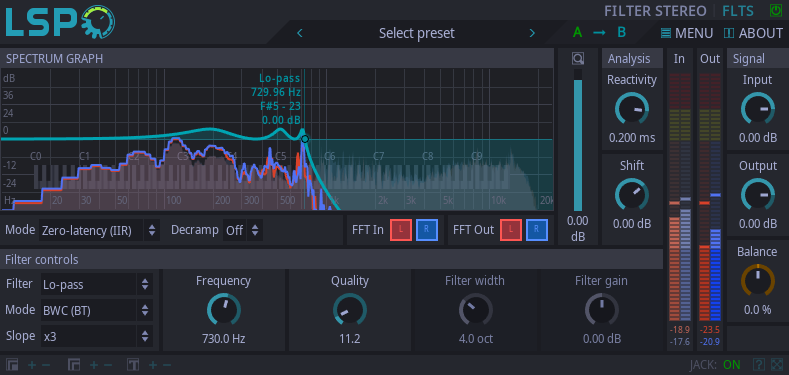
Task: Click the bypass power icon beside FLTS
Action: coord(775,10)
